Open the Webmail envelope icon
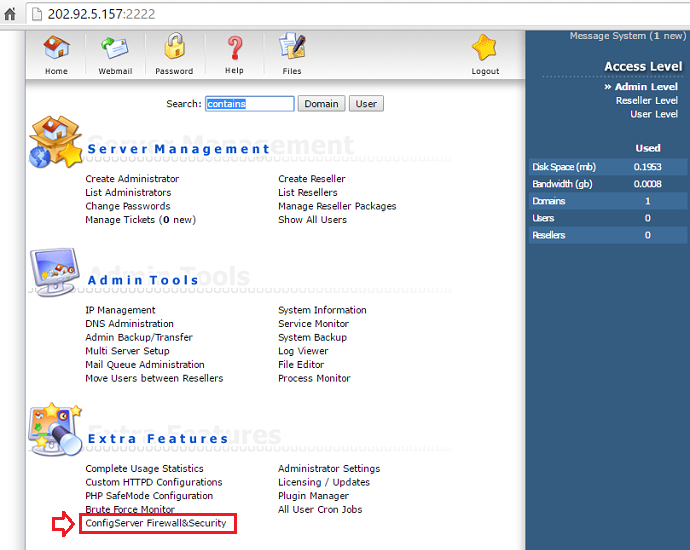 [115, 48]
